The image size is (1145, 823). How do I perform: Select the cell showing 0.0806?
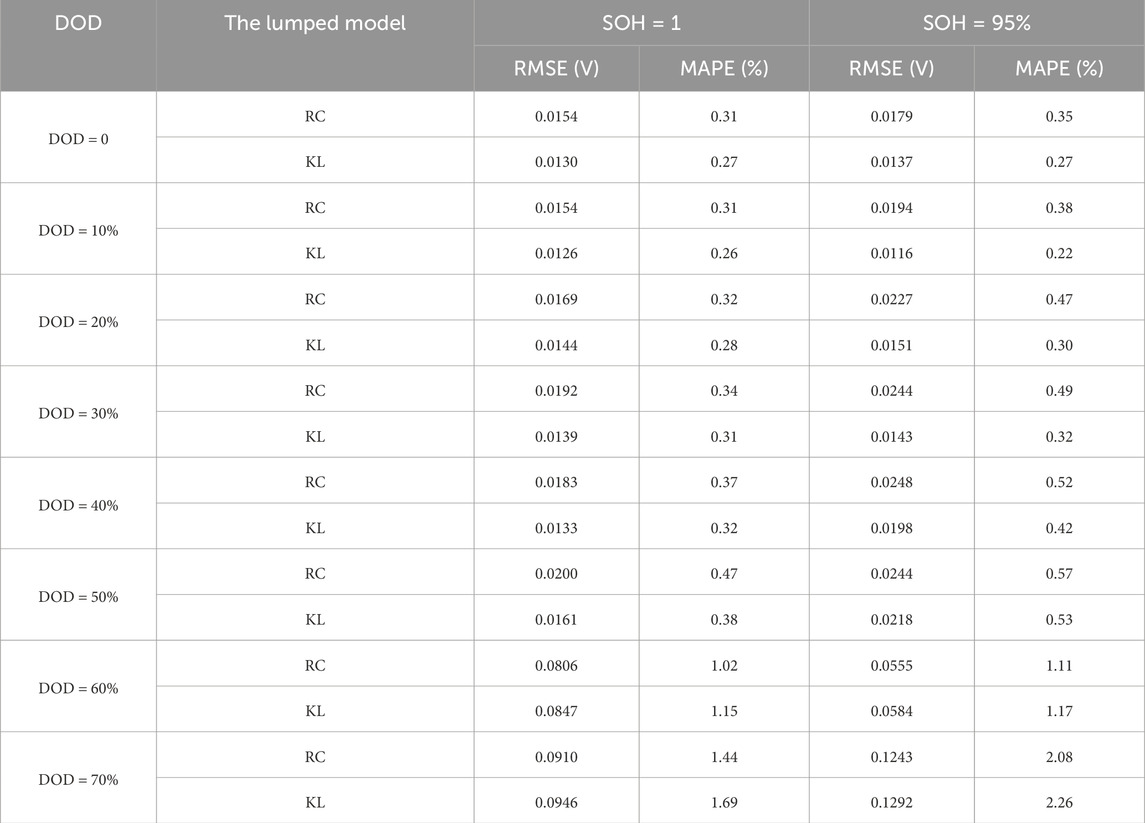[556, 665]
